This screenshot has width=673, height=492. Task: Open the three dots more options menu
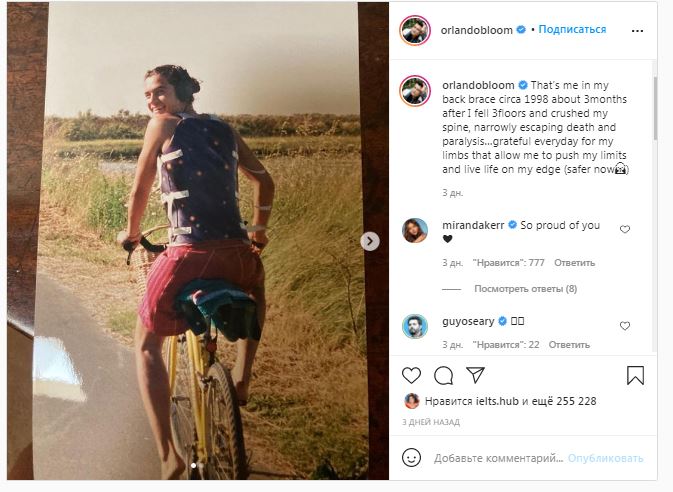pos(636,29)
